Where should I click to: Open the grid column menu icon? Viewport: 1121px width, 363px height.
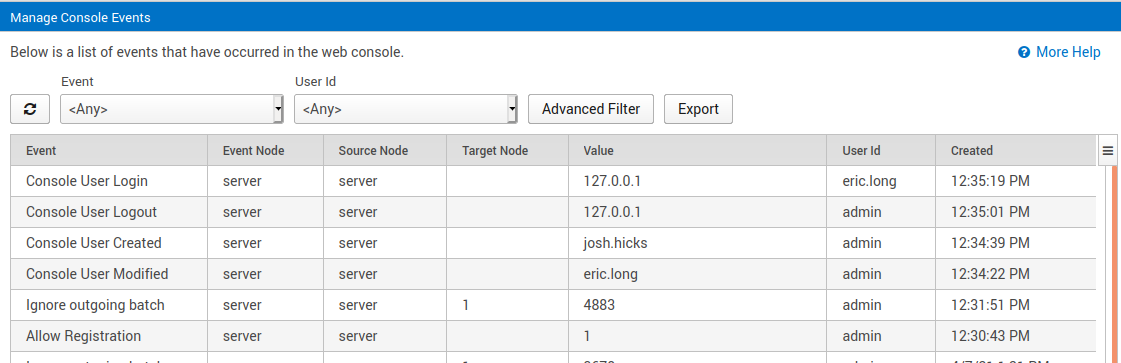1107,151
